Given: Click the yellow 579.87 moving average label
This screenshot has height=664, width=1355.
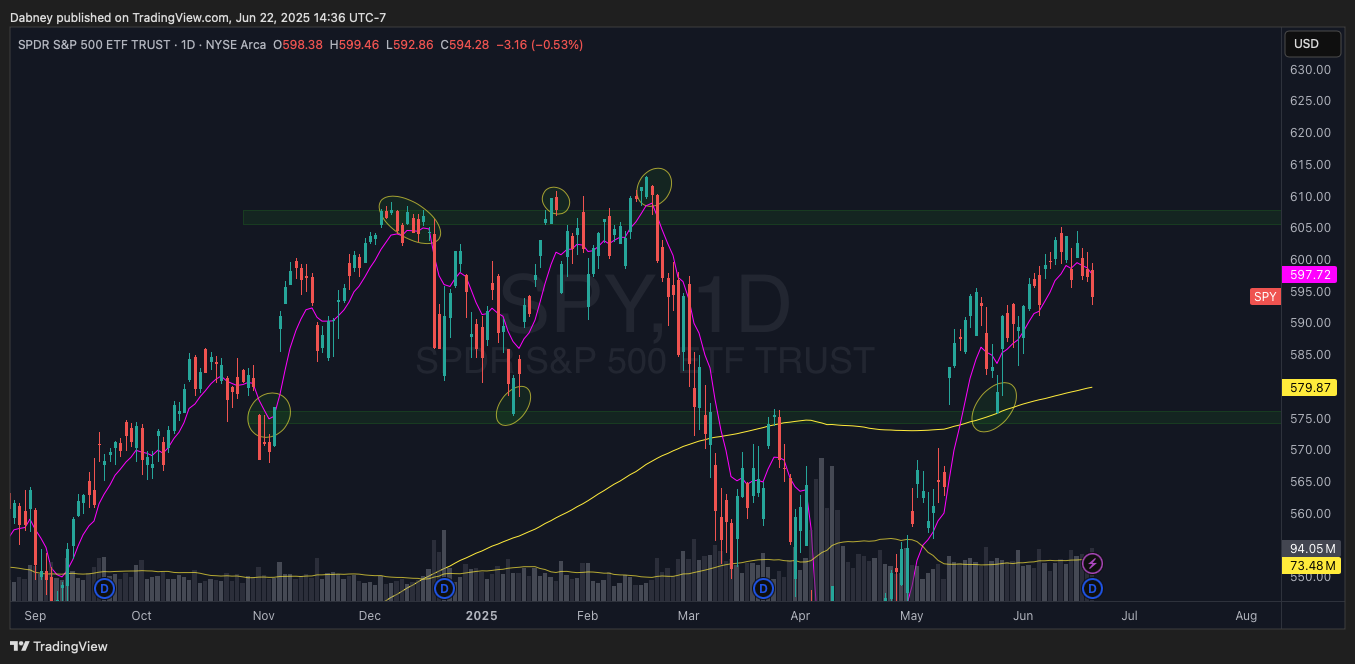Looking at the screenshot, I should coord(1310,388).
